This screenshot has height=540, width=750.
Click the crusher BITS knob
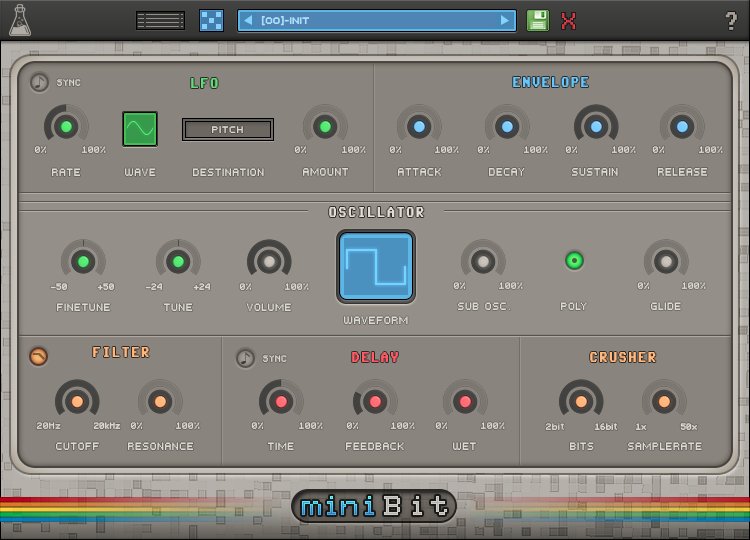(x=581, y=401)
